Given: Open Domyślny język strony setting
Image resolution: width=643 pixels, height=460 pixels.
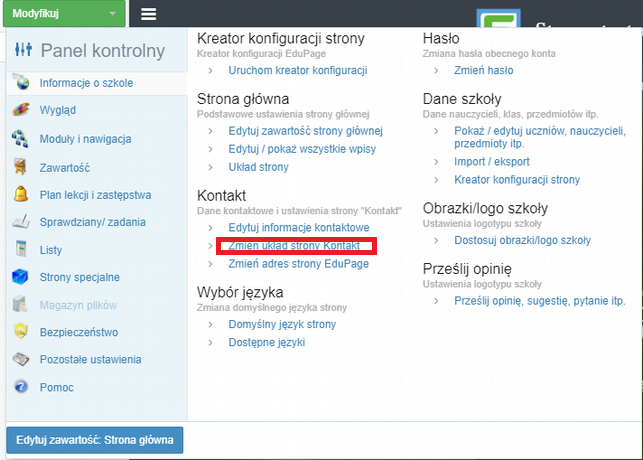Looking at the screenshot, I should tap(282, 325).
